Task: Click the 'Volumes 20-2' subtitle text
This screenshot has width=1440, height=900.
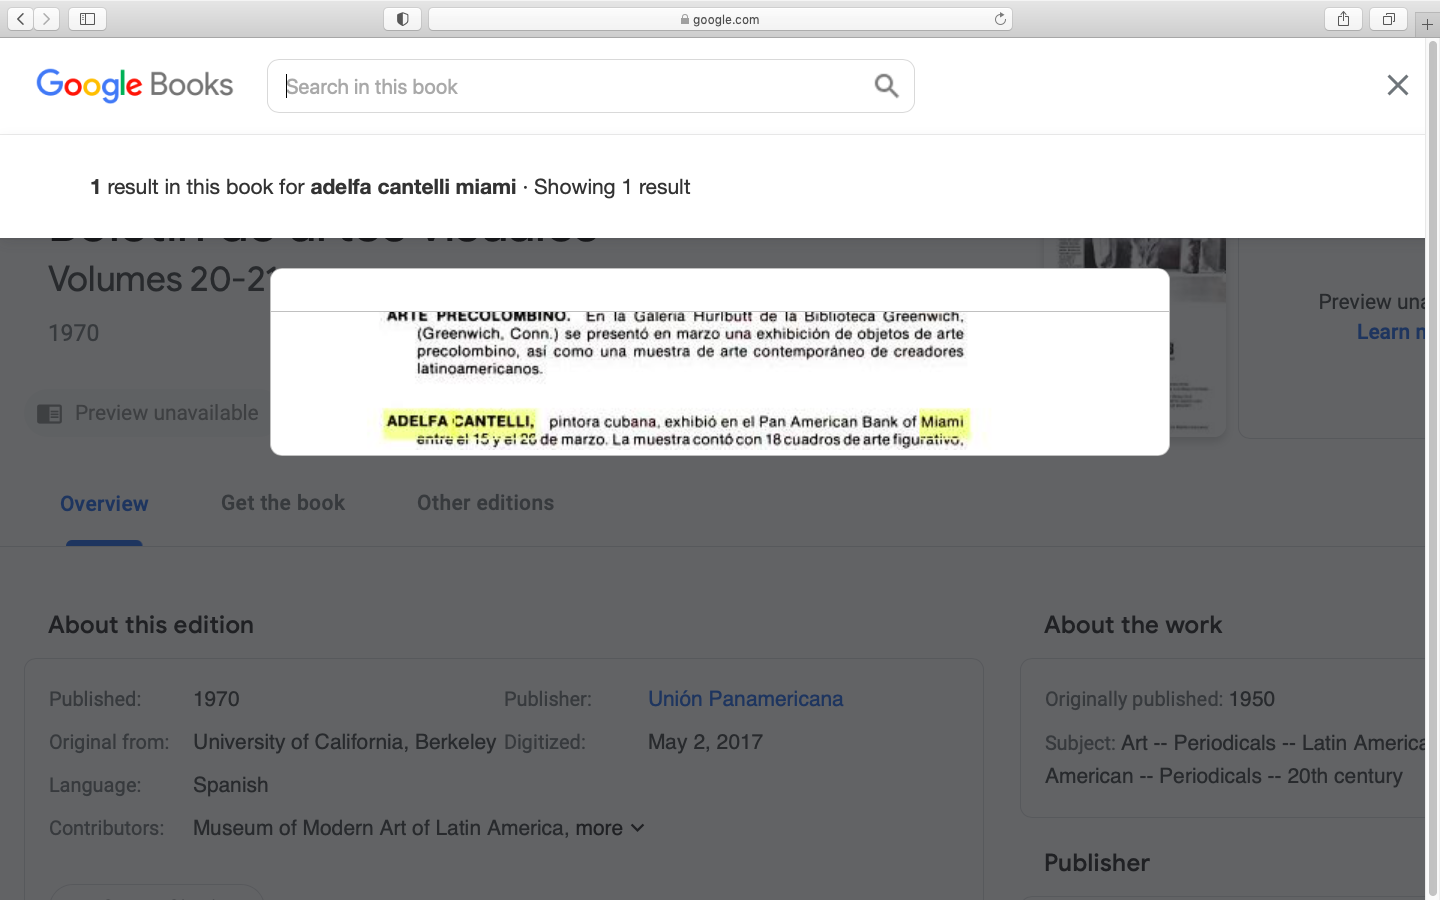Action: click(x=159, y=279)
